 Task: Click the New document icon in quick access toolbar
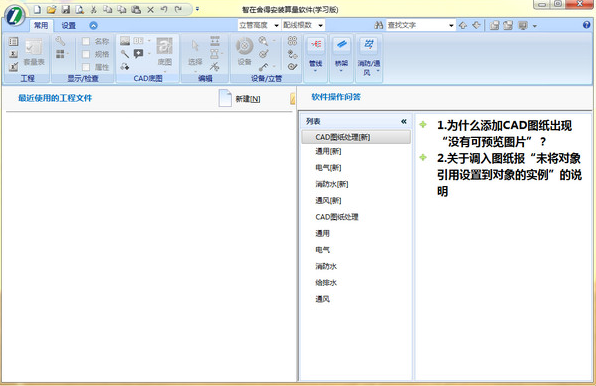tap(37, 9)
